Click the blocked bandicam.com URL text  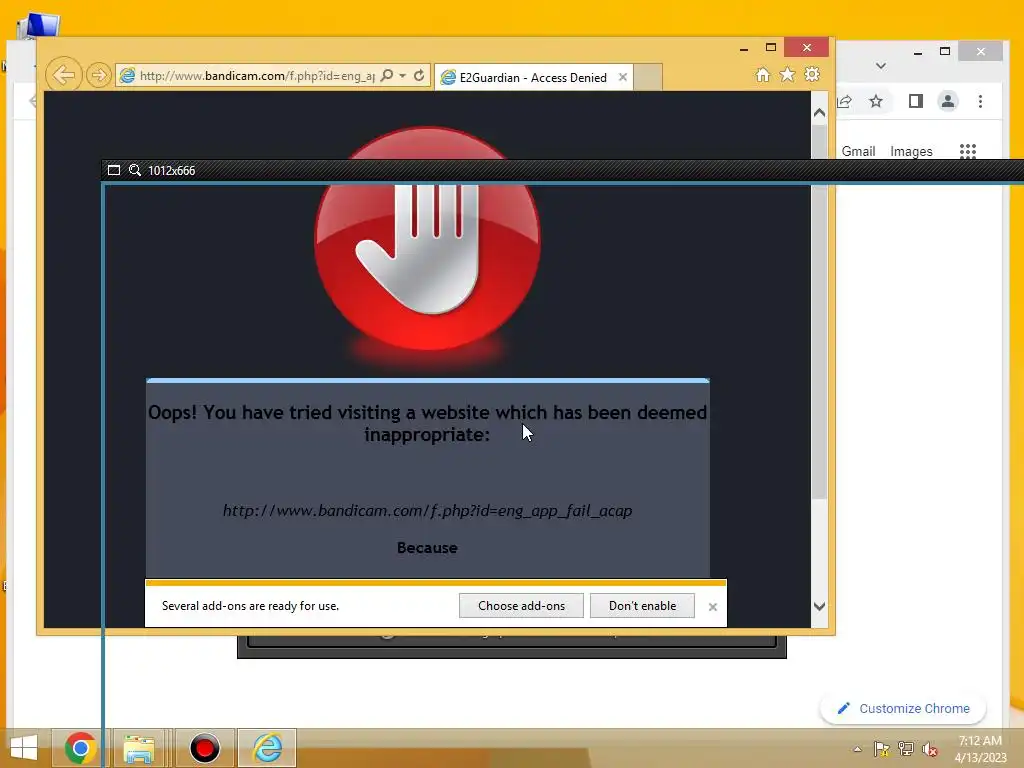pos(427,511)
